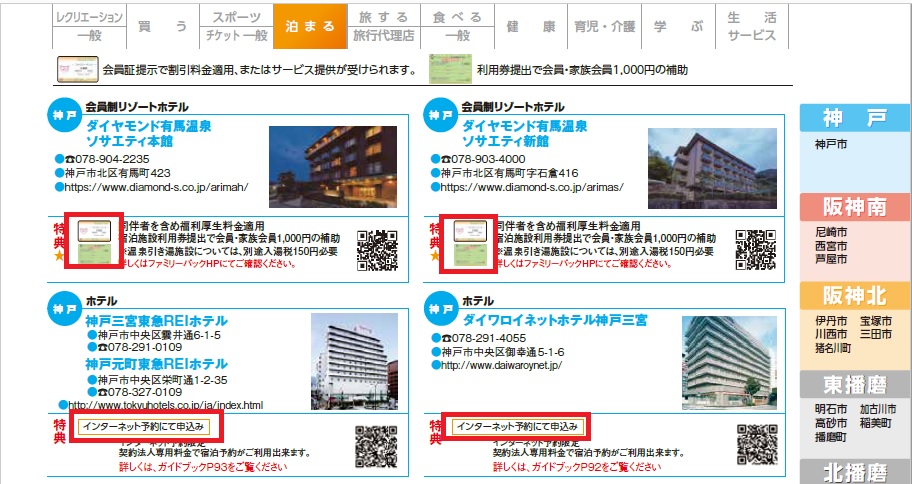912x484 pixels.
Task: Click address 神戸市中央区栄町通1-2-35
Action: point(162,380)
